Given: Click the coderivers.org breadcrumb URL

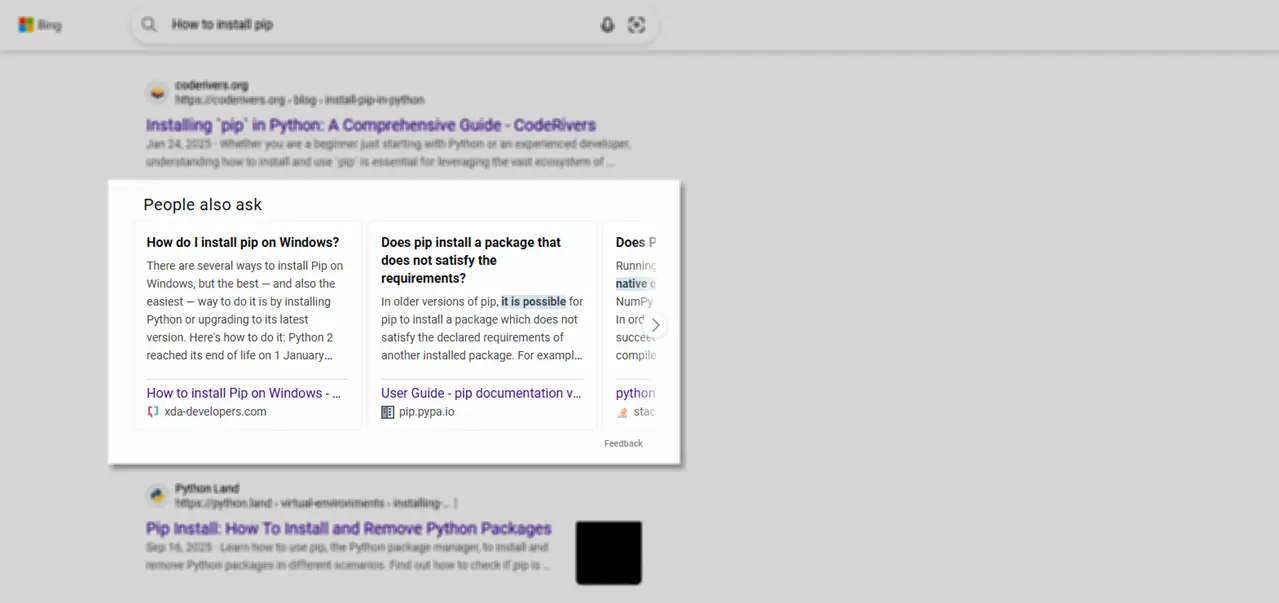Looking at the screenshot, I should tap(300, 100).
